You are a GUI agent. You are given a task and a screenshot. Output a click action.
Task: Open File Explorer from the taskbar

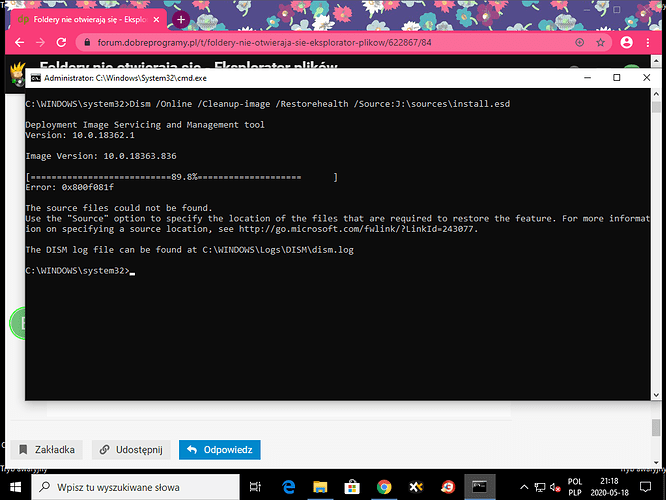[320, 487]
